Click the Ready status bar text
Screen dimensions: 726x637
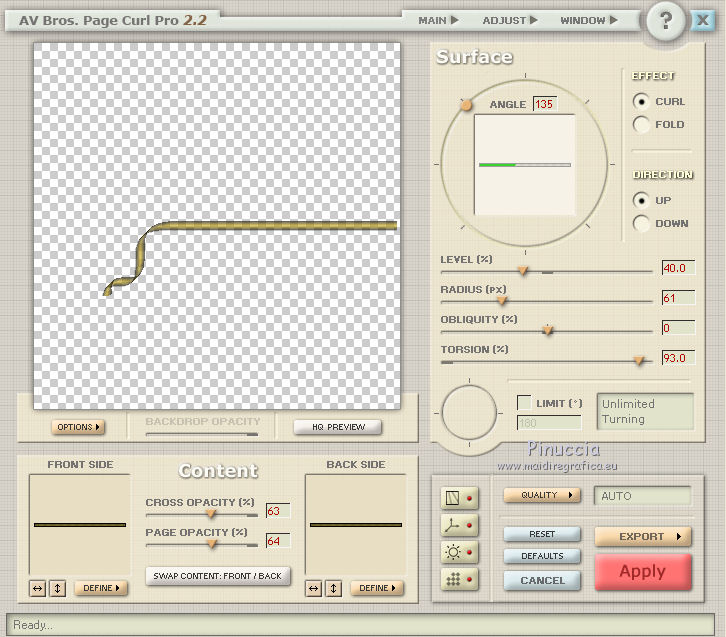pos(32,625)
